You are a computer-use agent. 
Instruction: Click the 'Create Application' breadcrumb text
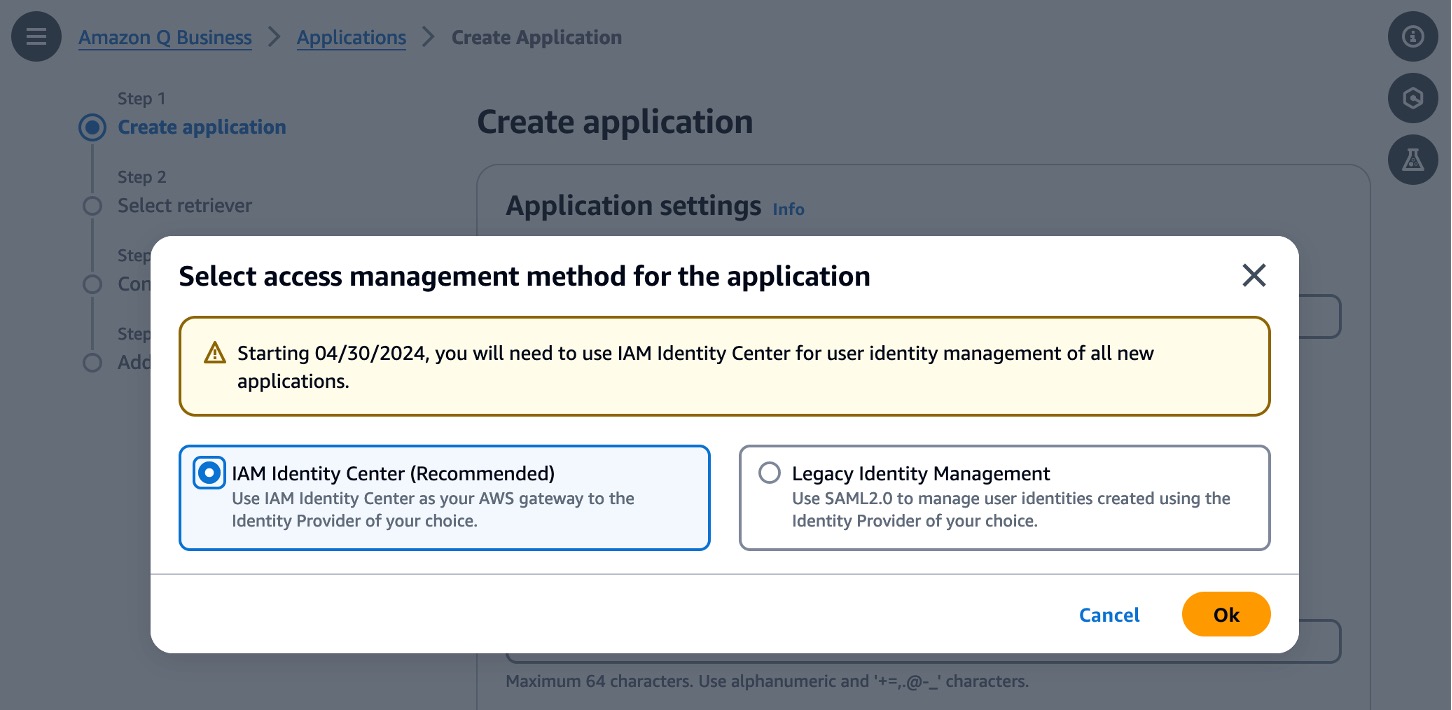537,38
